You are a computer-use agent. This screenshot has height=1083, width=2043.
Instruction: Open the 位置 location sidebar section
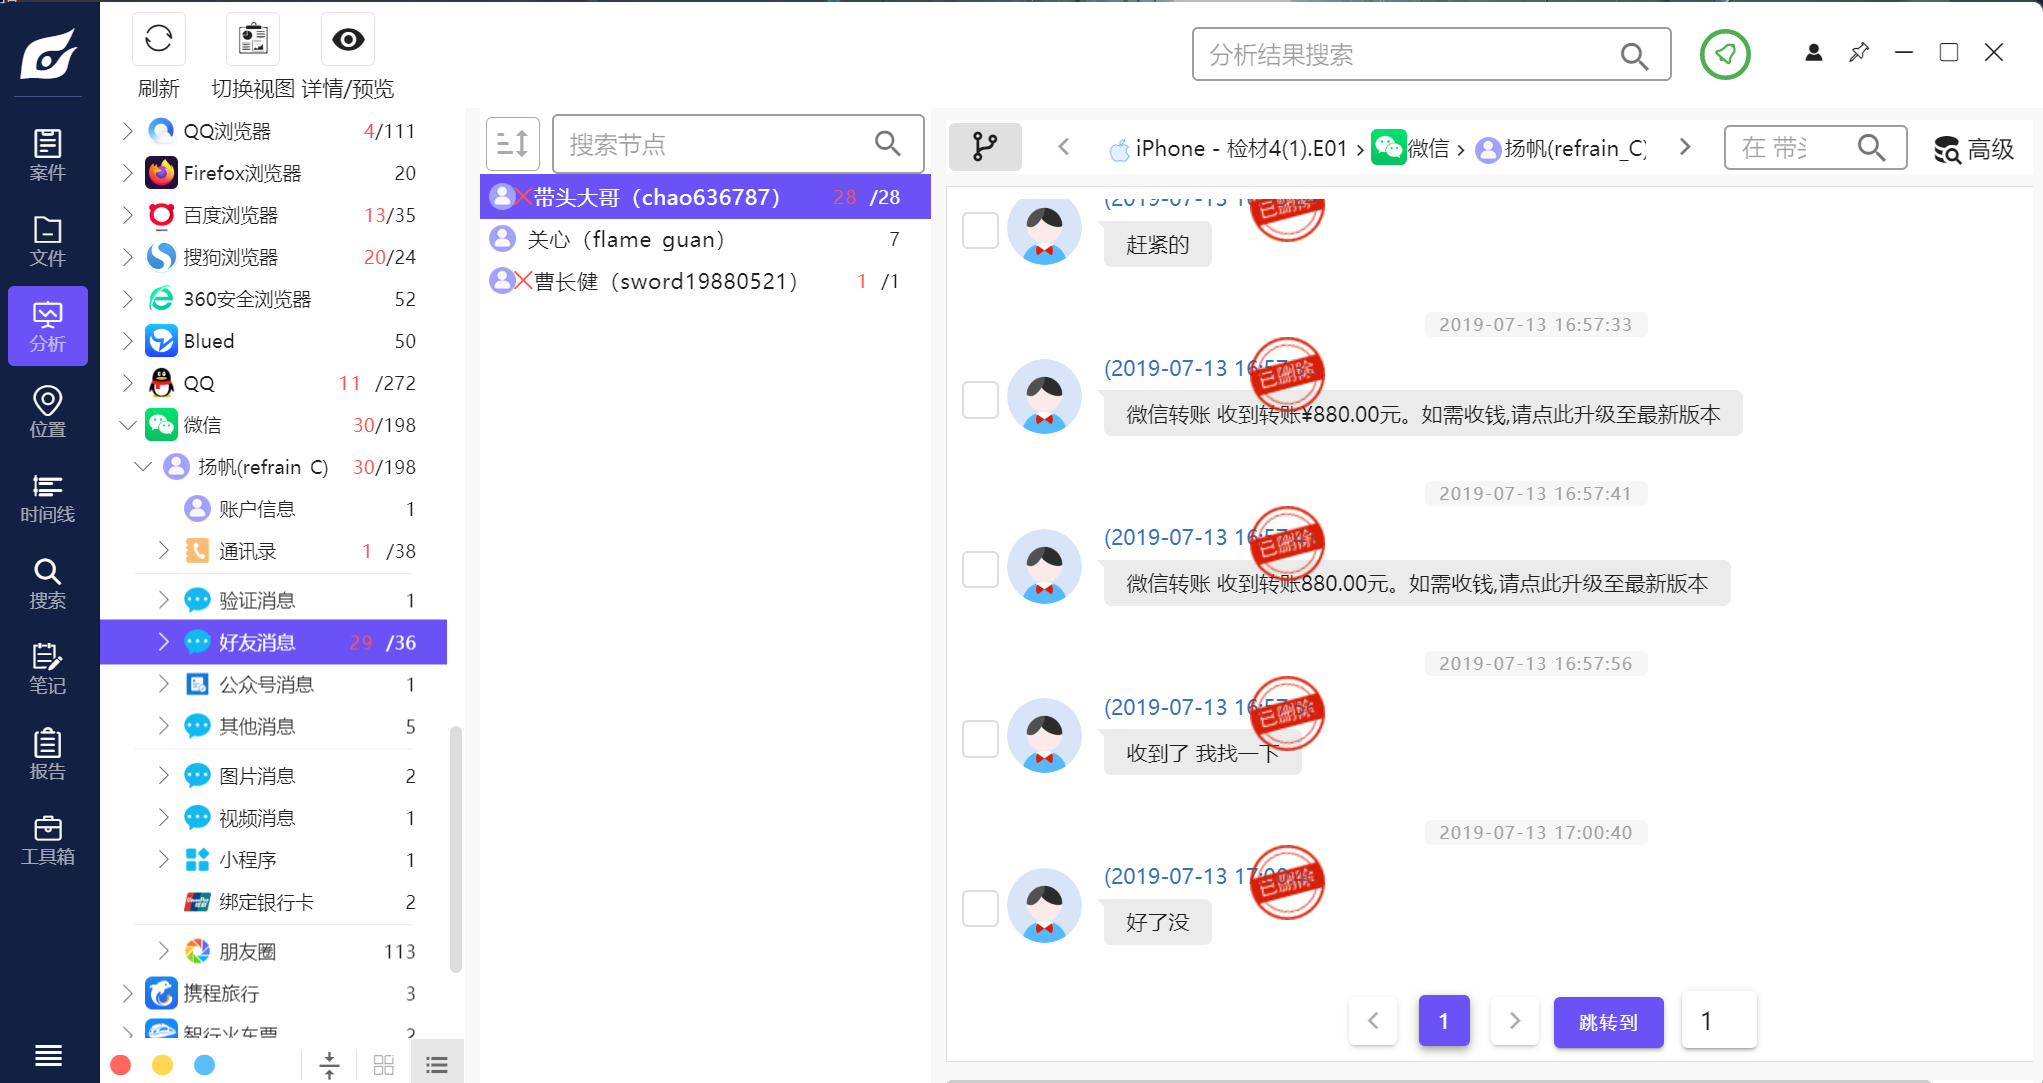(x=48, y=412)
